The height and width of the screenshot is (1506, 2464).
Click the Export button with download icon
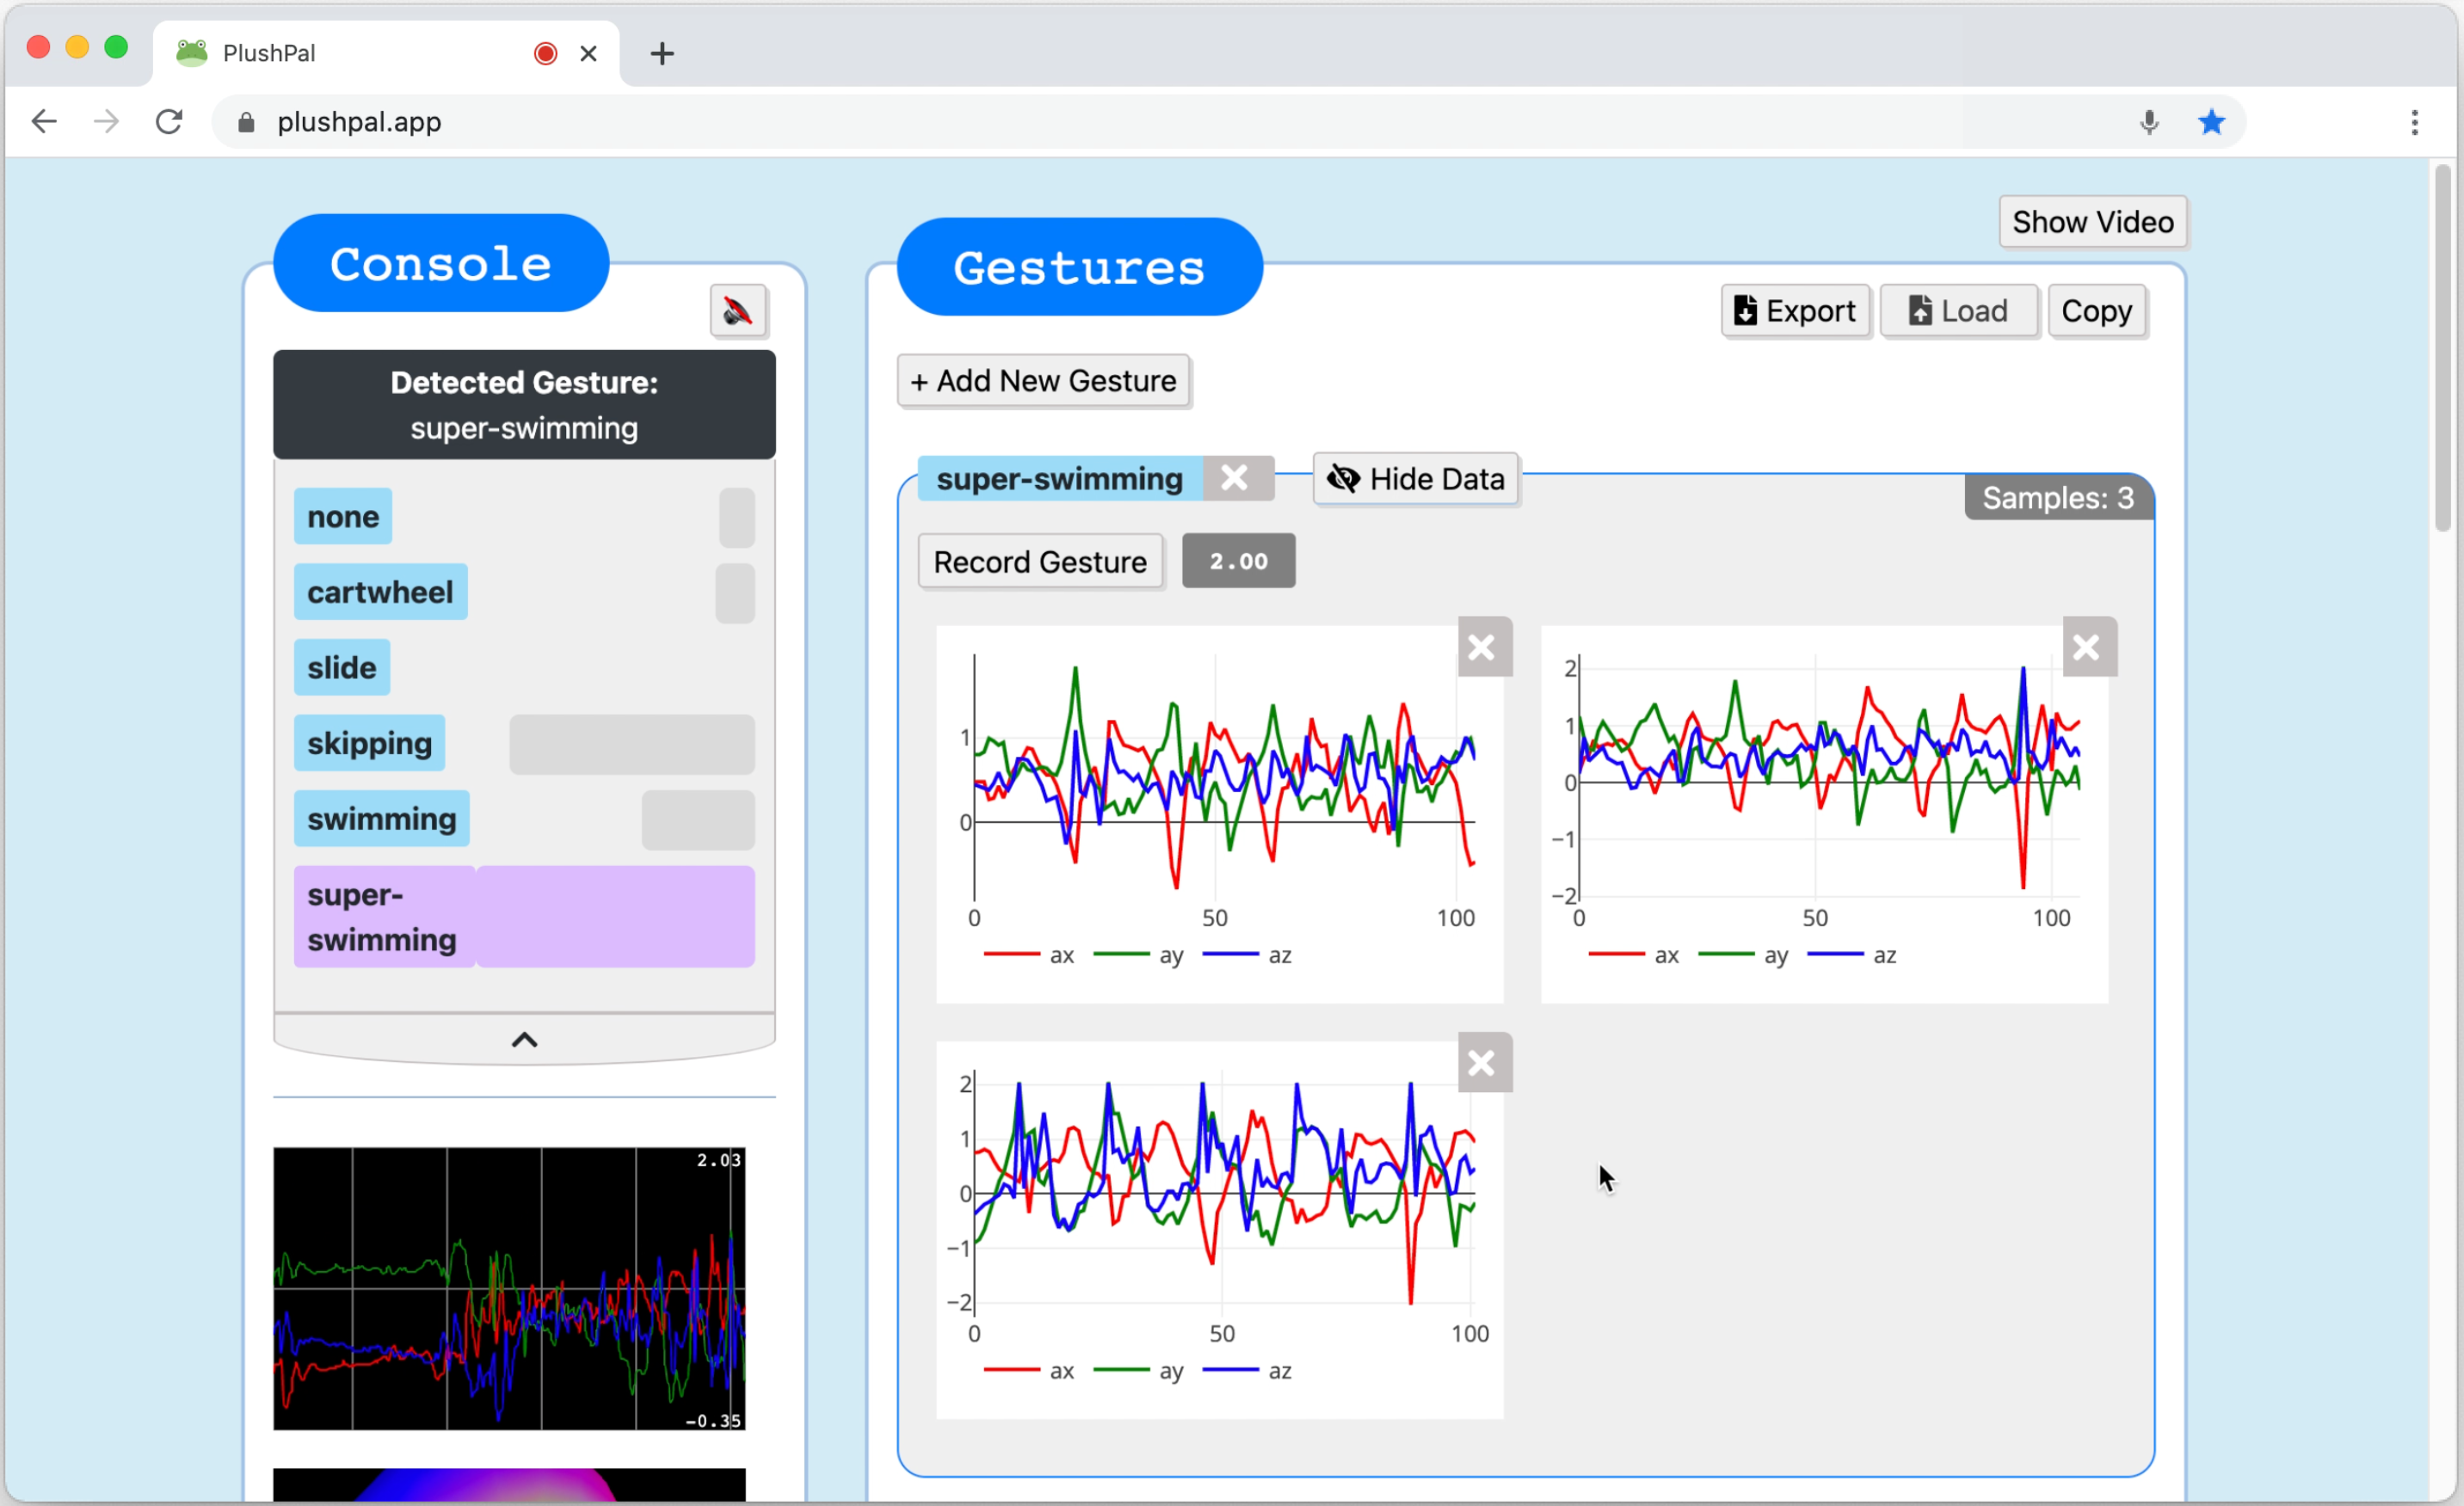[x=1795, y=311]
